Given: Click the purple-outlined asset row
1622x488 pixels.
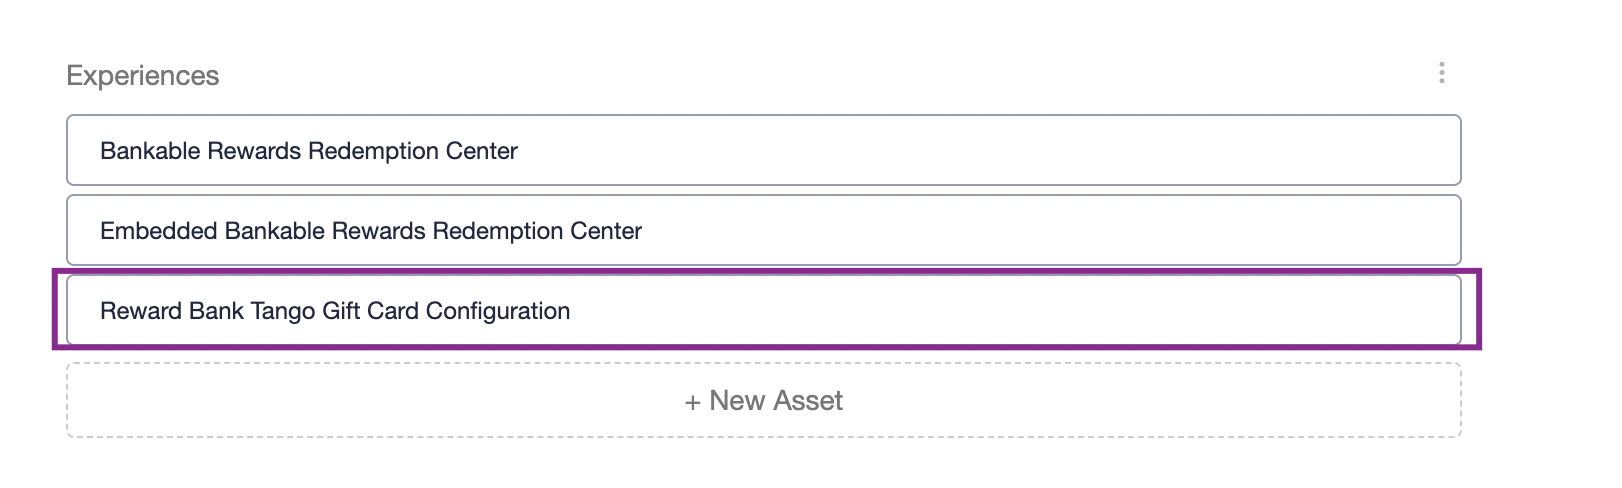Looking at the screenshot, I should pos(764,310).
